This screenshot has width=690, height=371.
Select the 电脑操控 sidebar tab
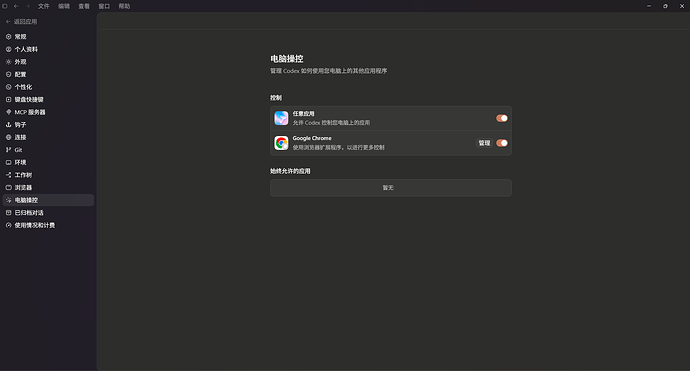[48, 200]
